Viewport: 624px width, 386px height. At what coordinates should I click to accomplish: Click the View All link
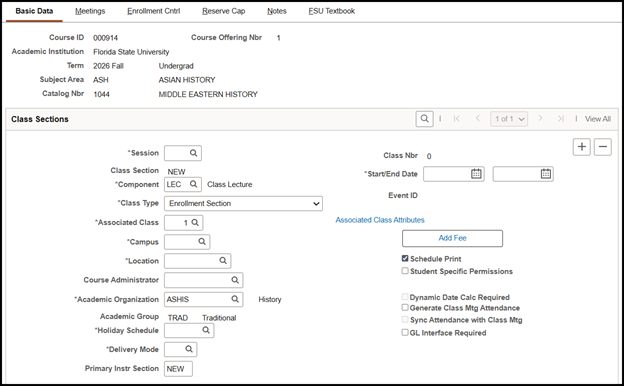[x=598, y=119]
